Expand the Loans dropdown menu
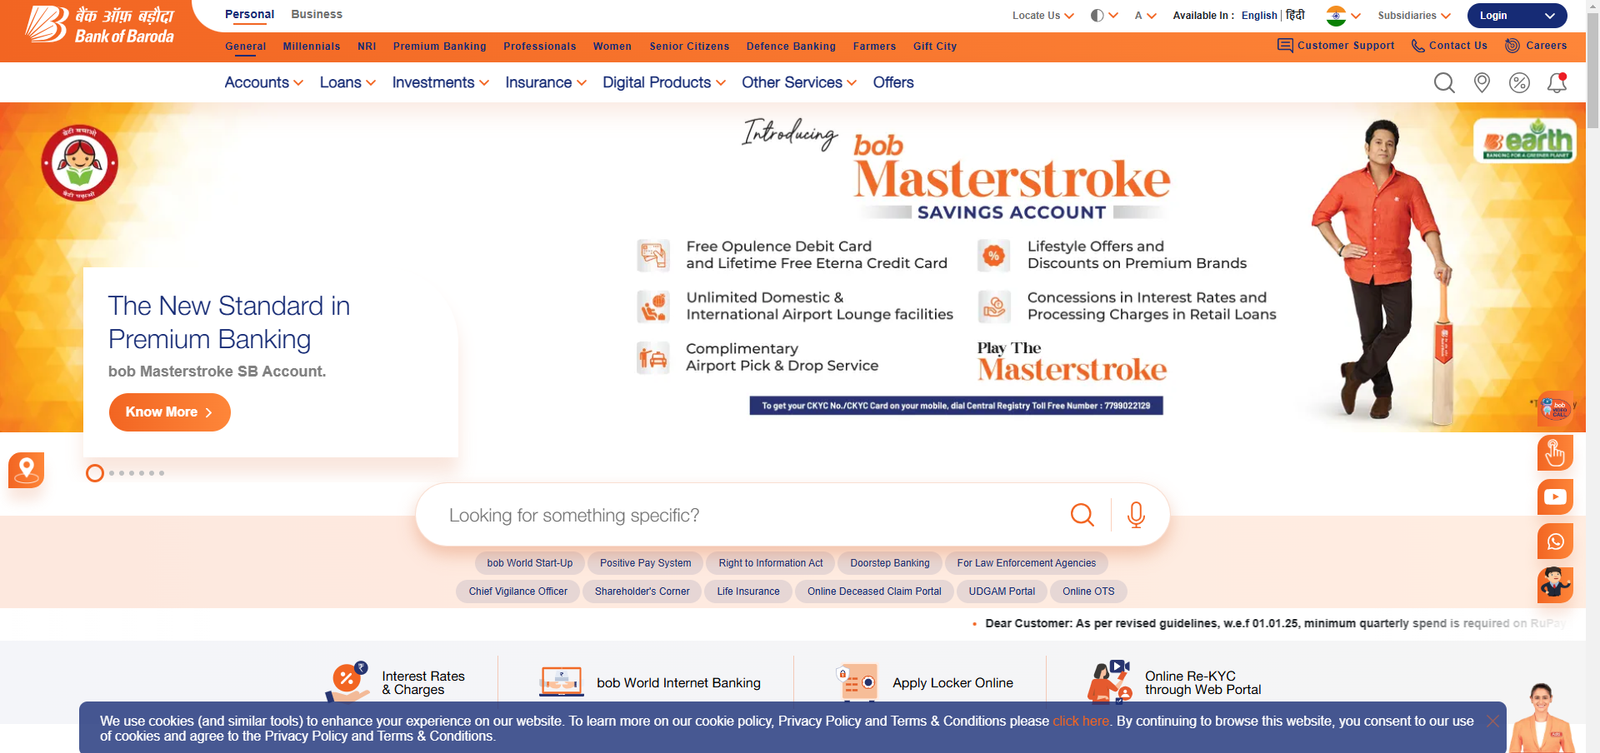Image resolution: width=1600 pixels, height=753 pixels. point(348,82)
